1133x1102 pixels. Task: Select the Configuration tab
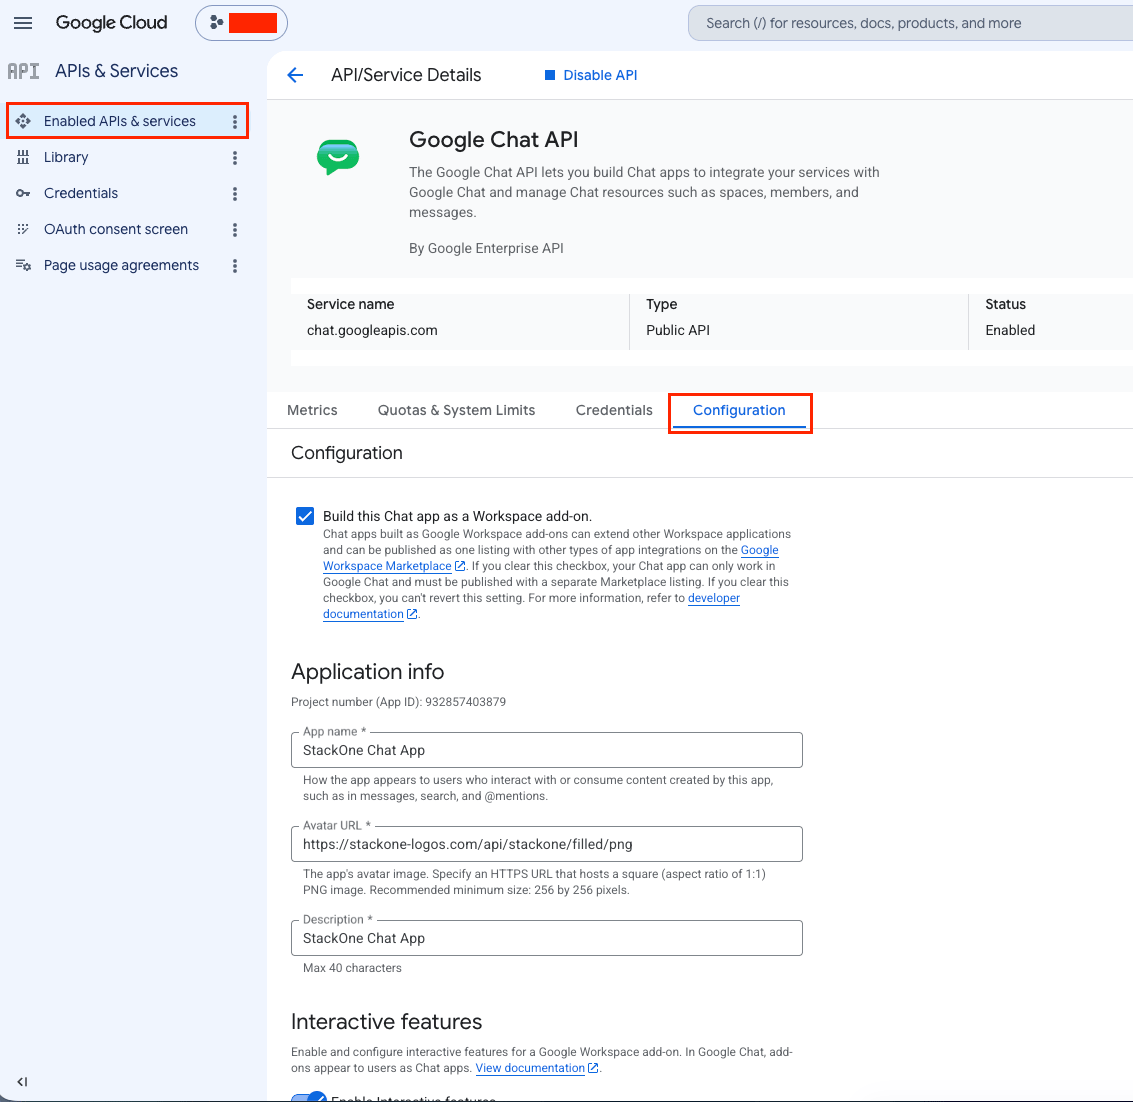[739, 410]
